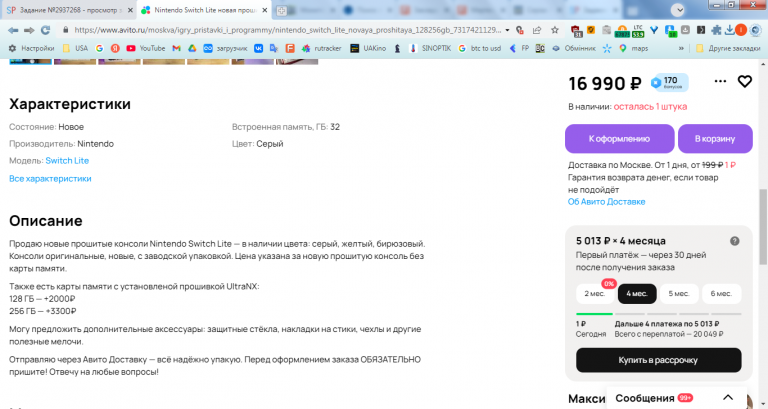Viewport: 768px width, 409px height.
Task: Open the Все характеристики link
Action: pyautogui.click(x=50, y=179)
